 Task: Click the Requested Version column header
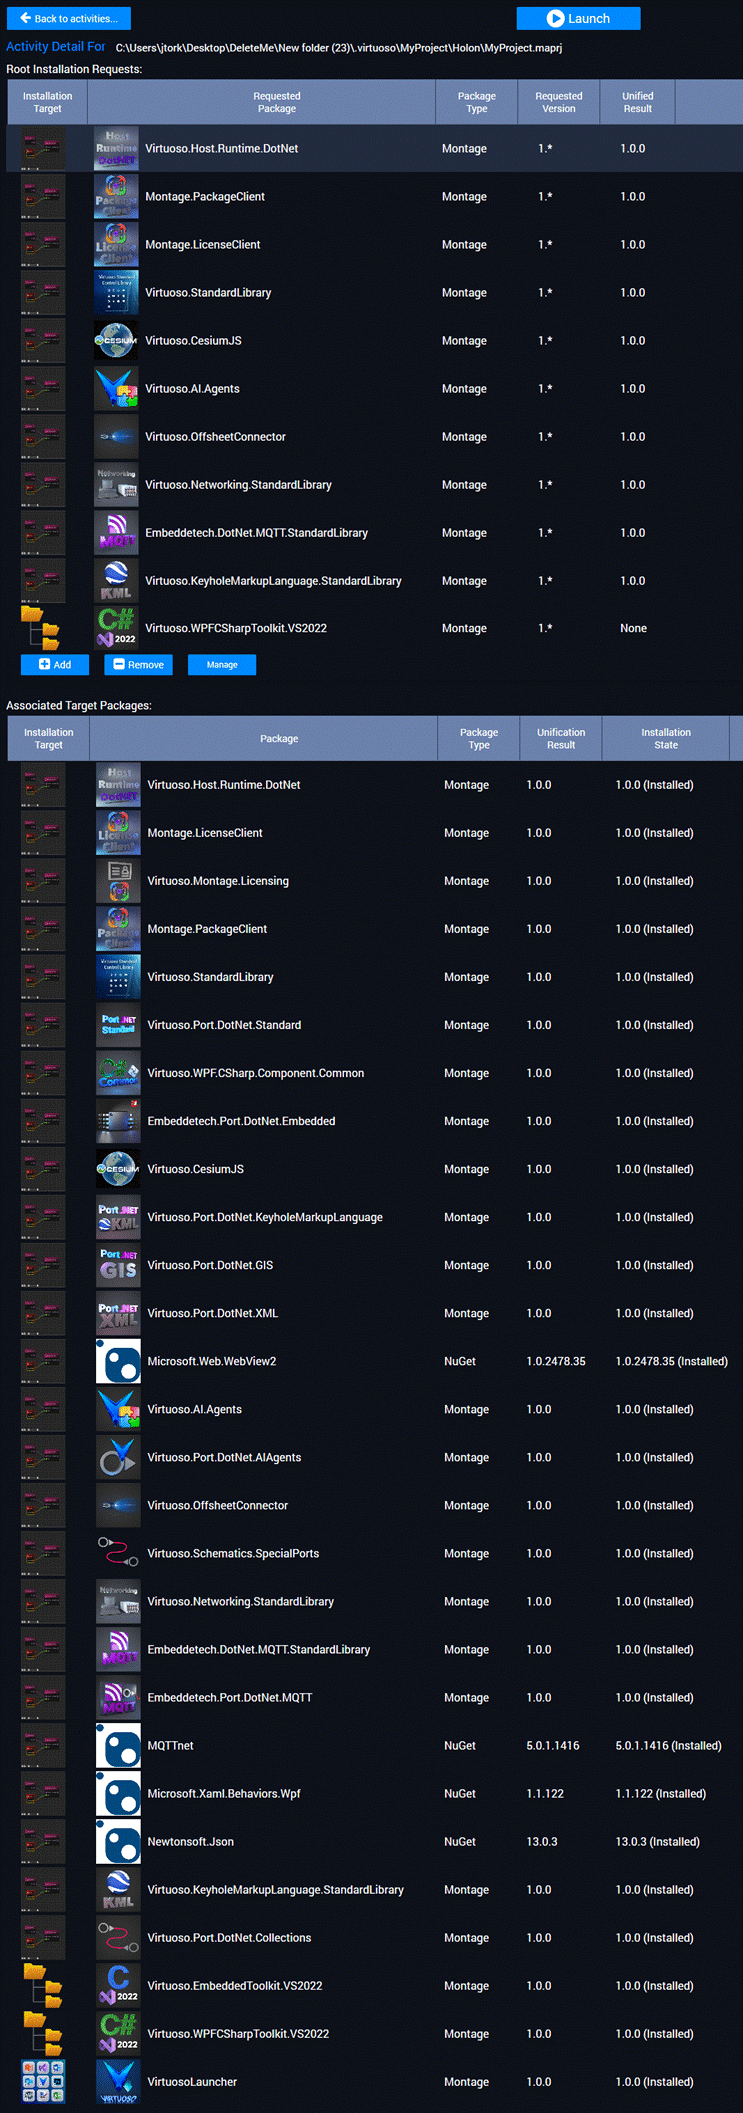tap(558, 102)
